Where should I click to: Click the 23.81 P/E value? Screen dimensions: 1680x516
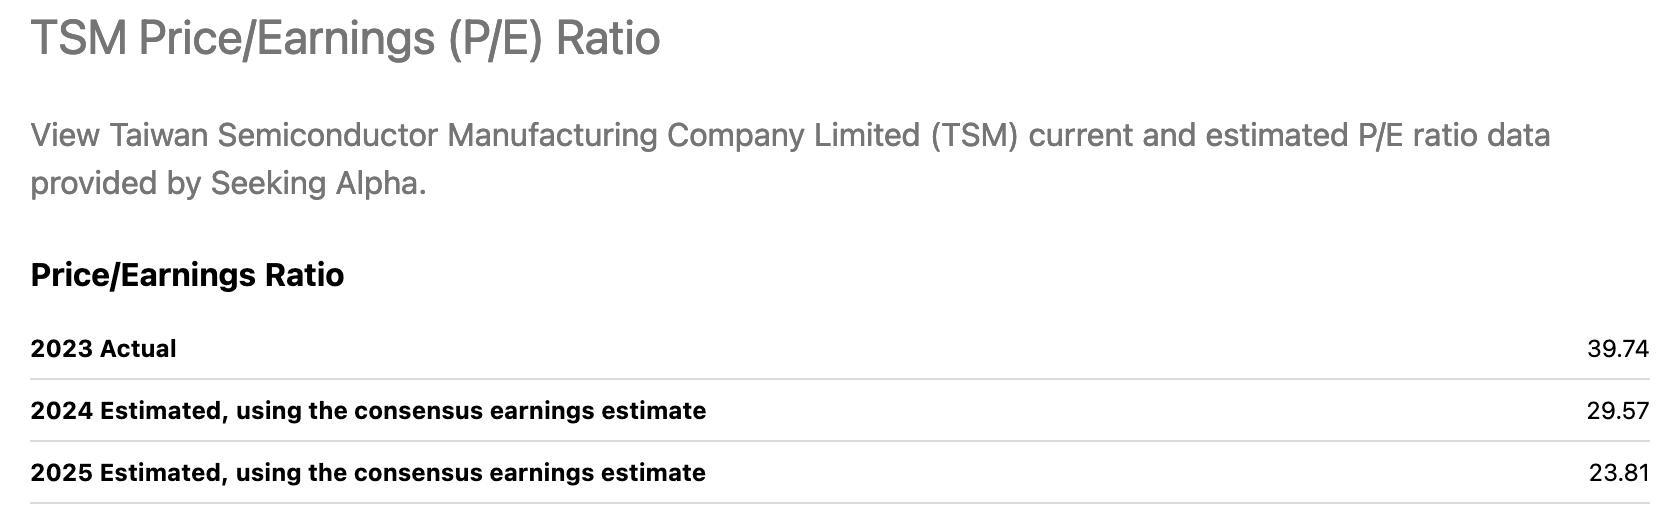tap(1618, 473)
